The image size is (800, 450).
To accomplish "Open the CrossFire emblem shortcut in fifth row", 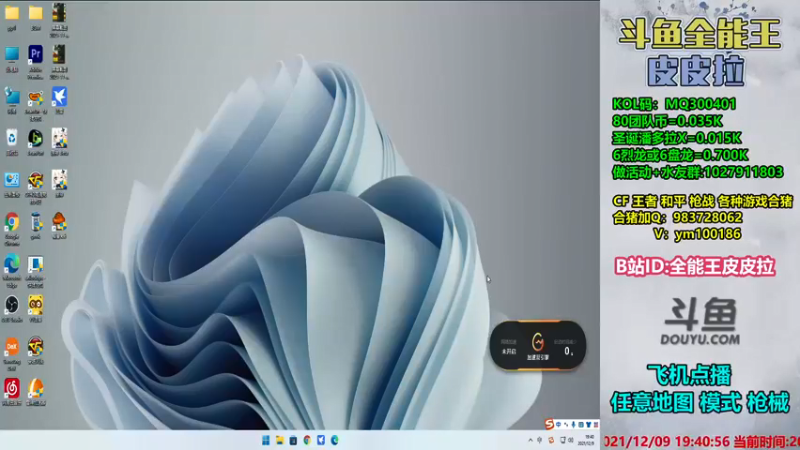I will [35, 180].
